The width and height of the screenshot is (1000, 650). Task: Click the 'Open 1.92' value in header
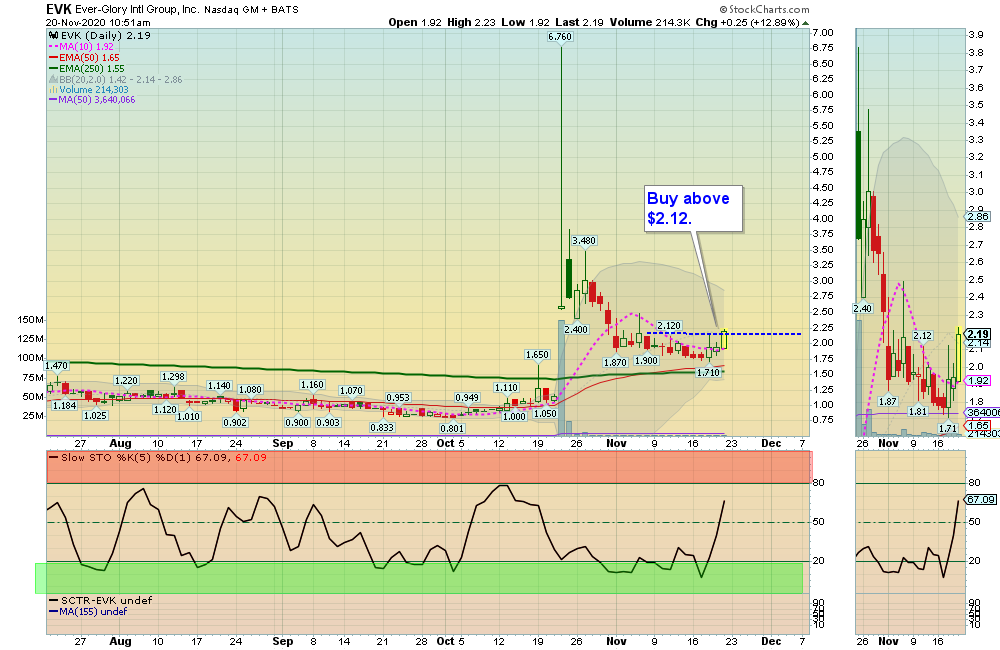[x=415, y=22]
